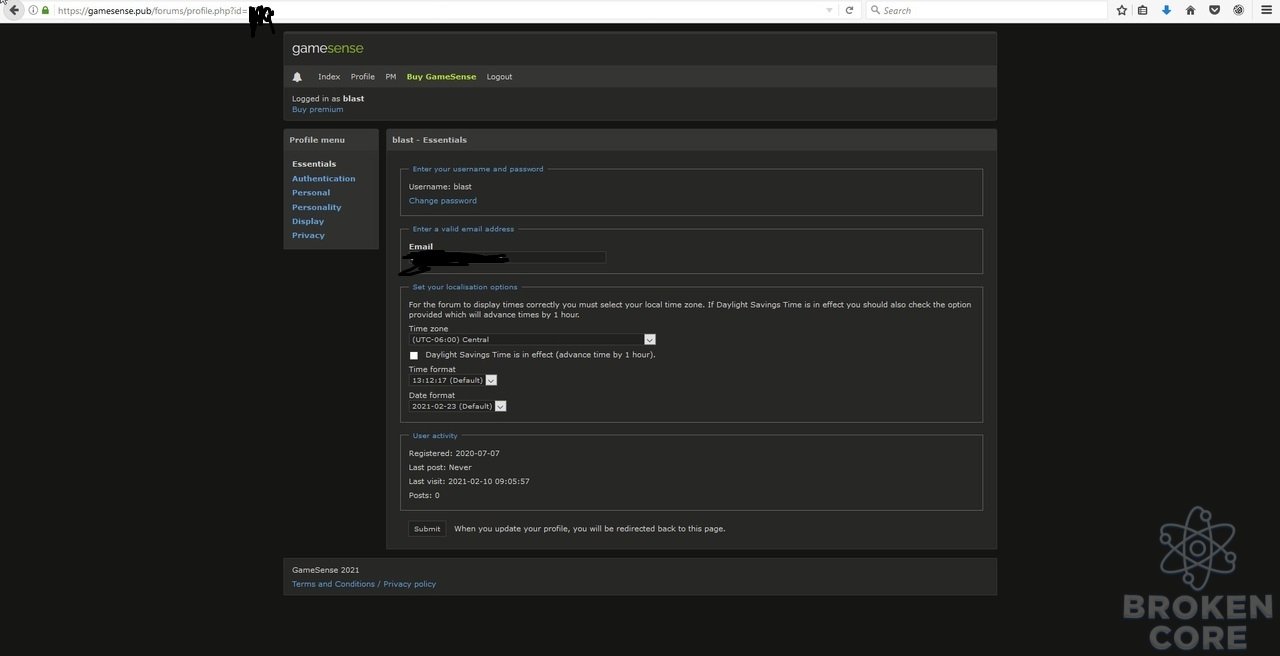This screenshot has width=1280, height=656.
Task: Click the Email input field
Action: (507, 258)
